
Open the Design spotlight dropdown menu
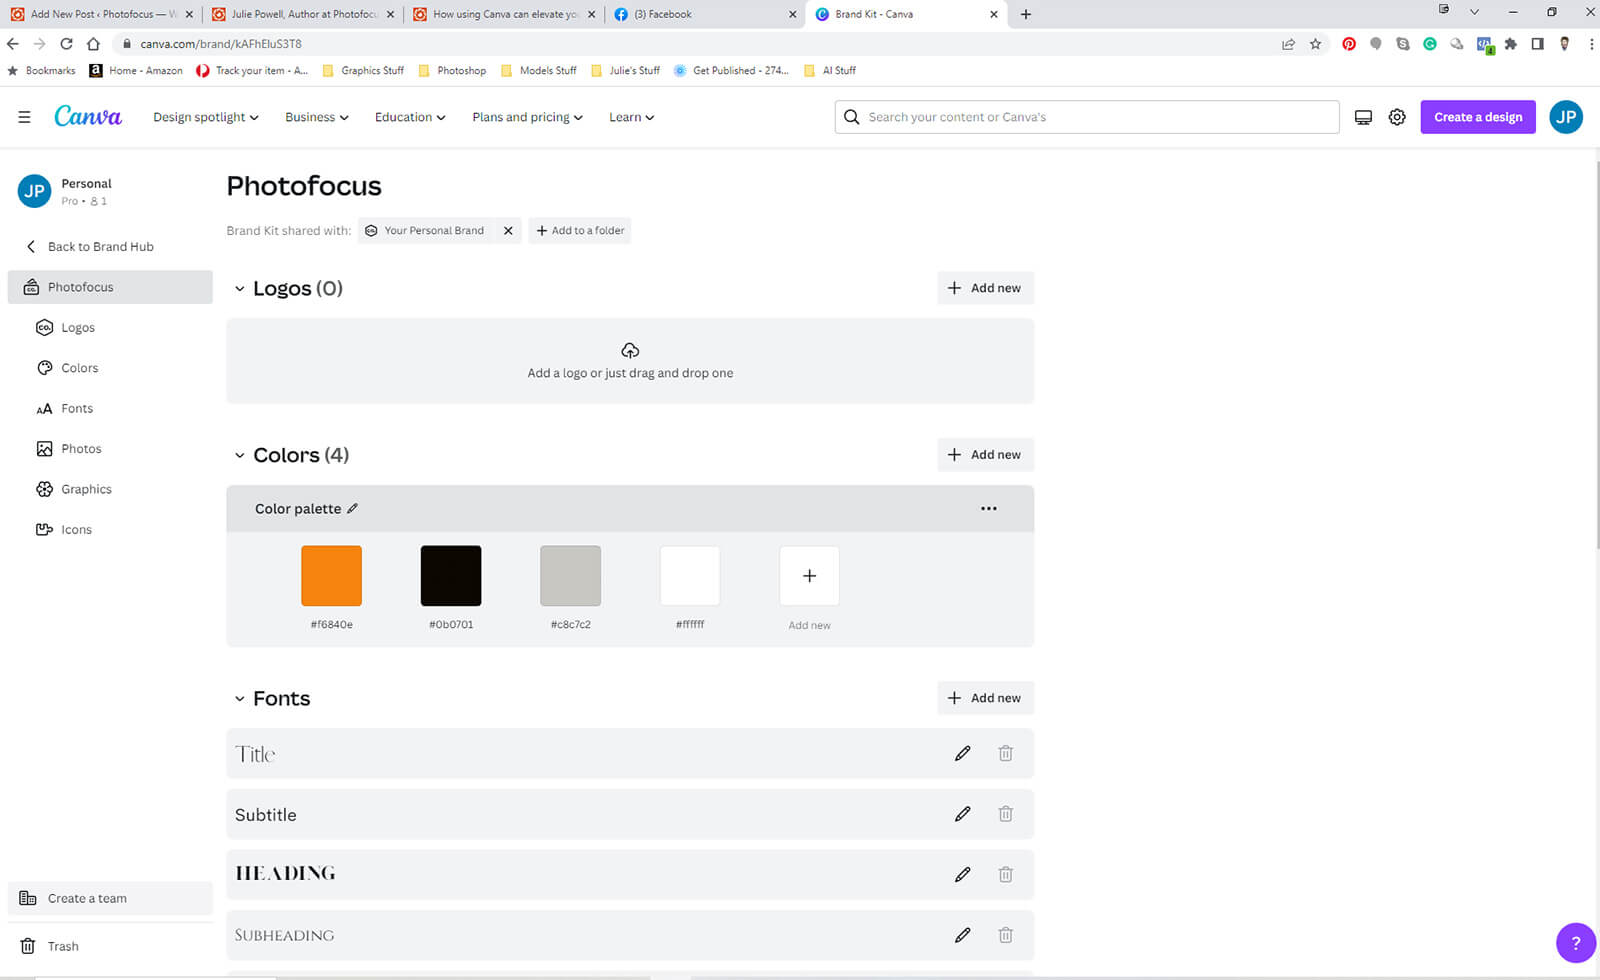[x=205, y=117]
